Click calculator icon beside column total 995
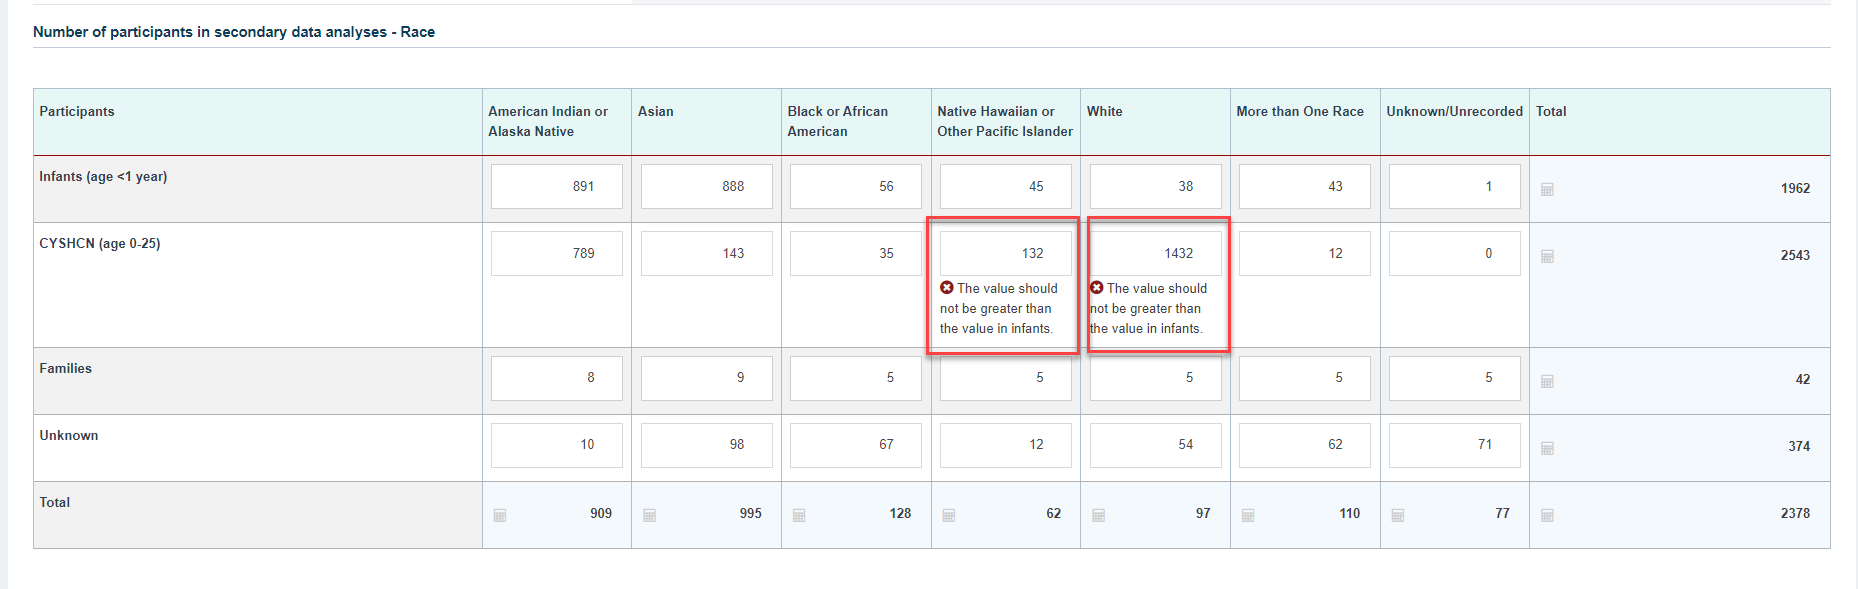 coord(649,515)
